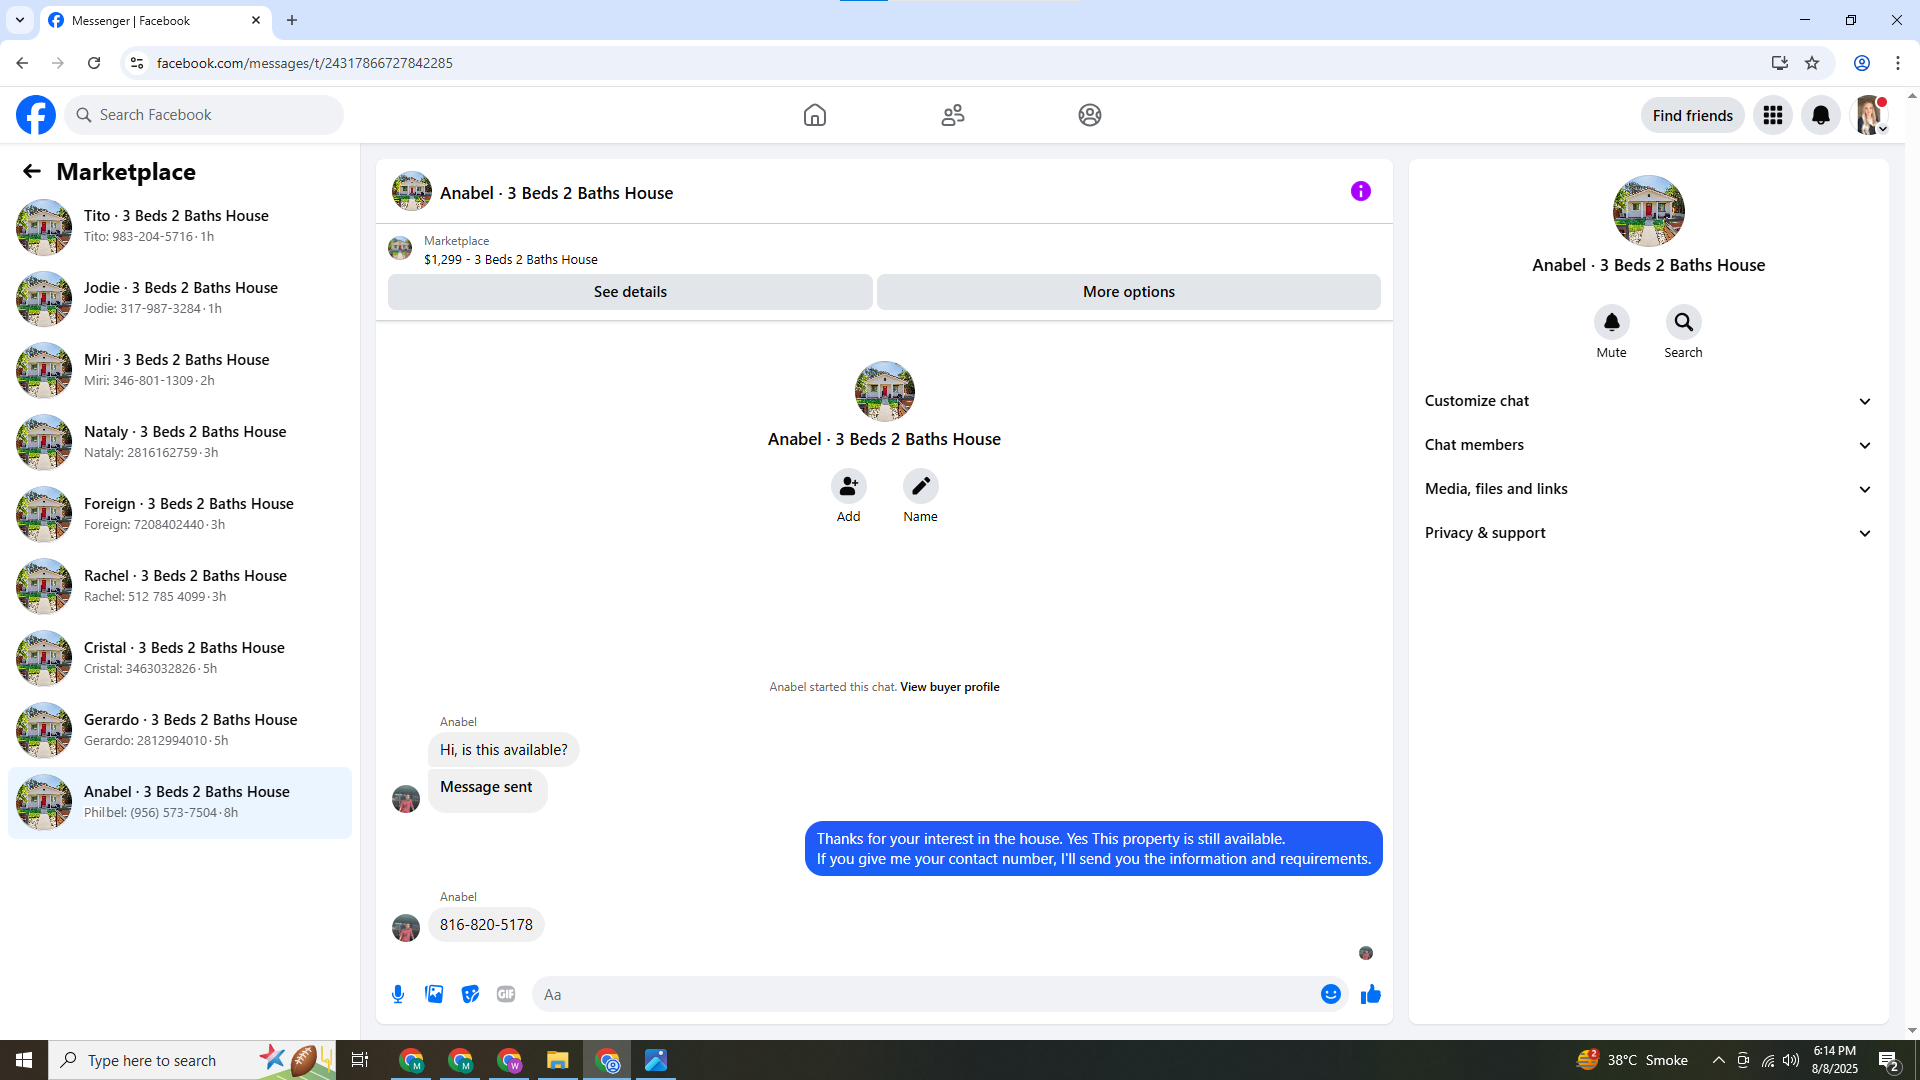Click the Aa message input field
This screenshot has height=1080, width=1920.
tap(925, 994)
